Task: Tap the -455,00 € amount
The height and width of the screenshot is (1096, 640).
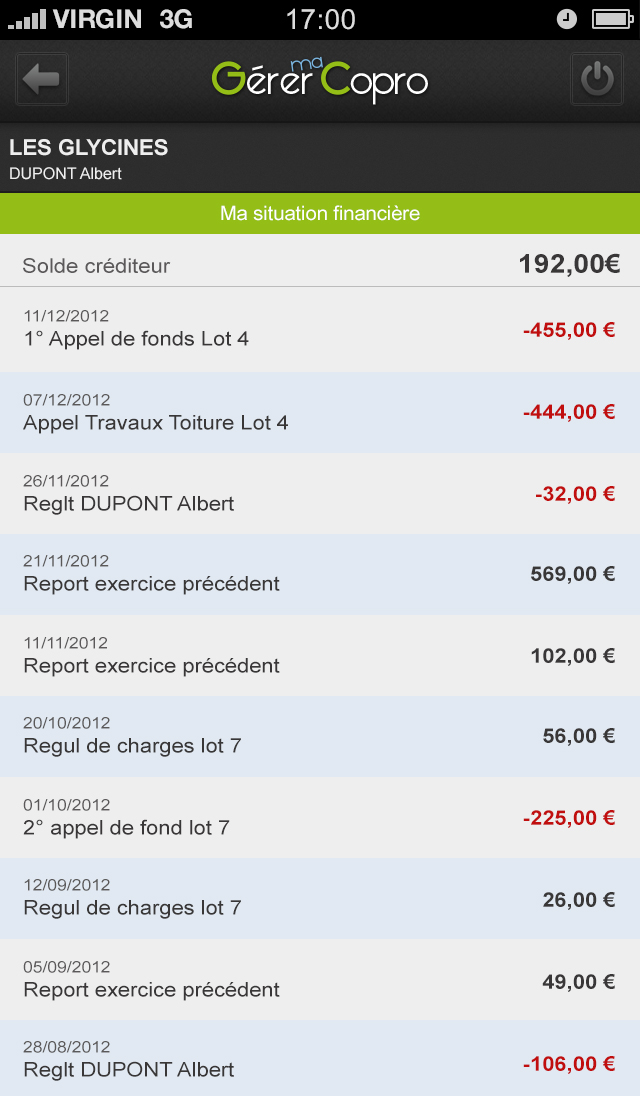Action: (x=569, y=330)
